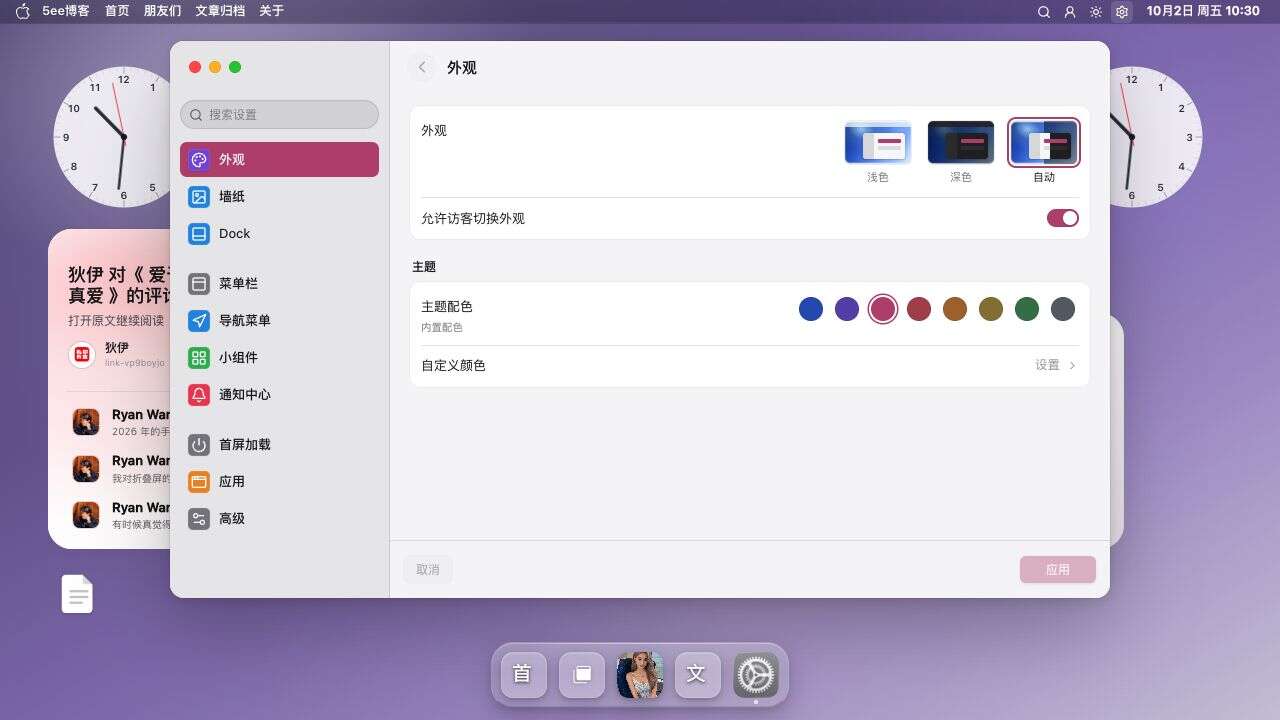This screenshot has width=1280, height=720.
Task: Click the search magnifier in the menu bar
Action: click(1044, 12)
